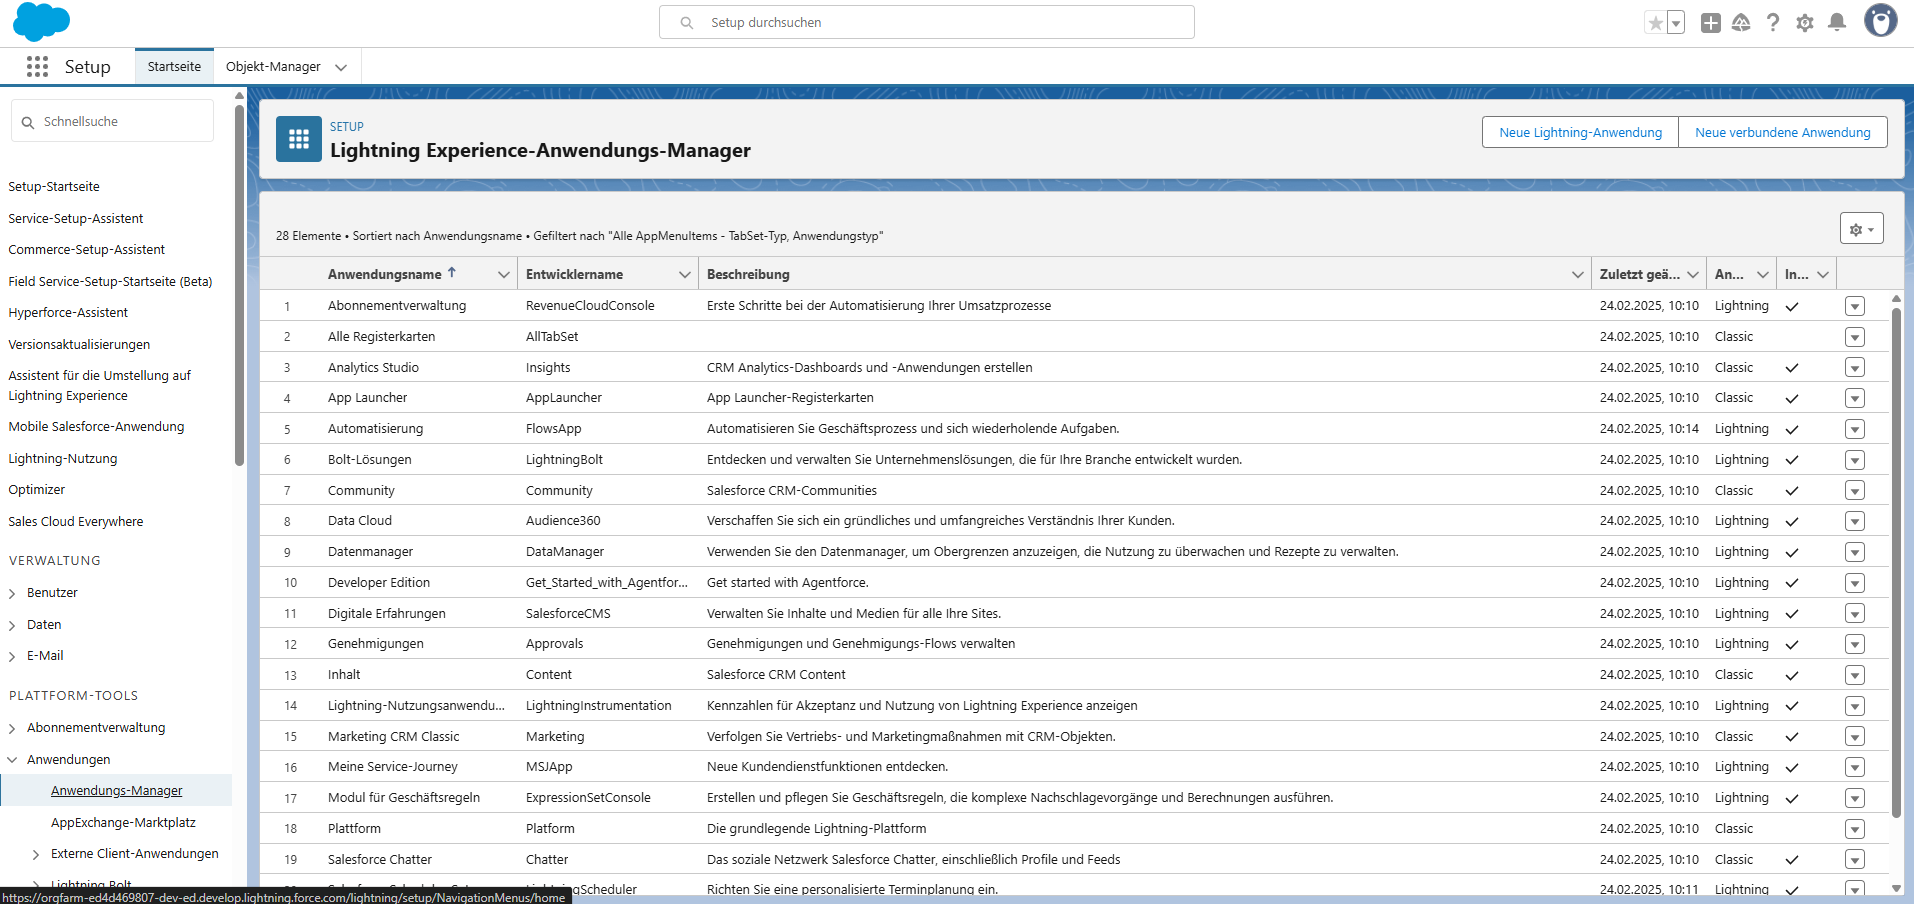Collapse the Anwendungen tree section
The height and width of the screenshot is (904, 1914).
(12, 760)
